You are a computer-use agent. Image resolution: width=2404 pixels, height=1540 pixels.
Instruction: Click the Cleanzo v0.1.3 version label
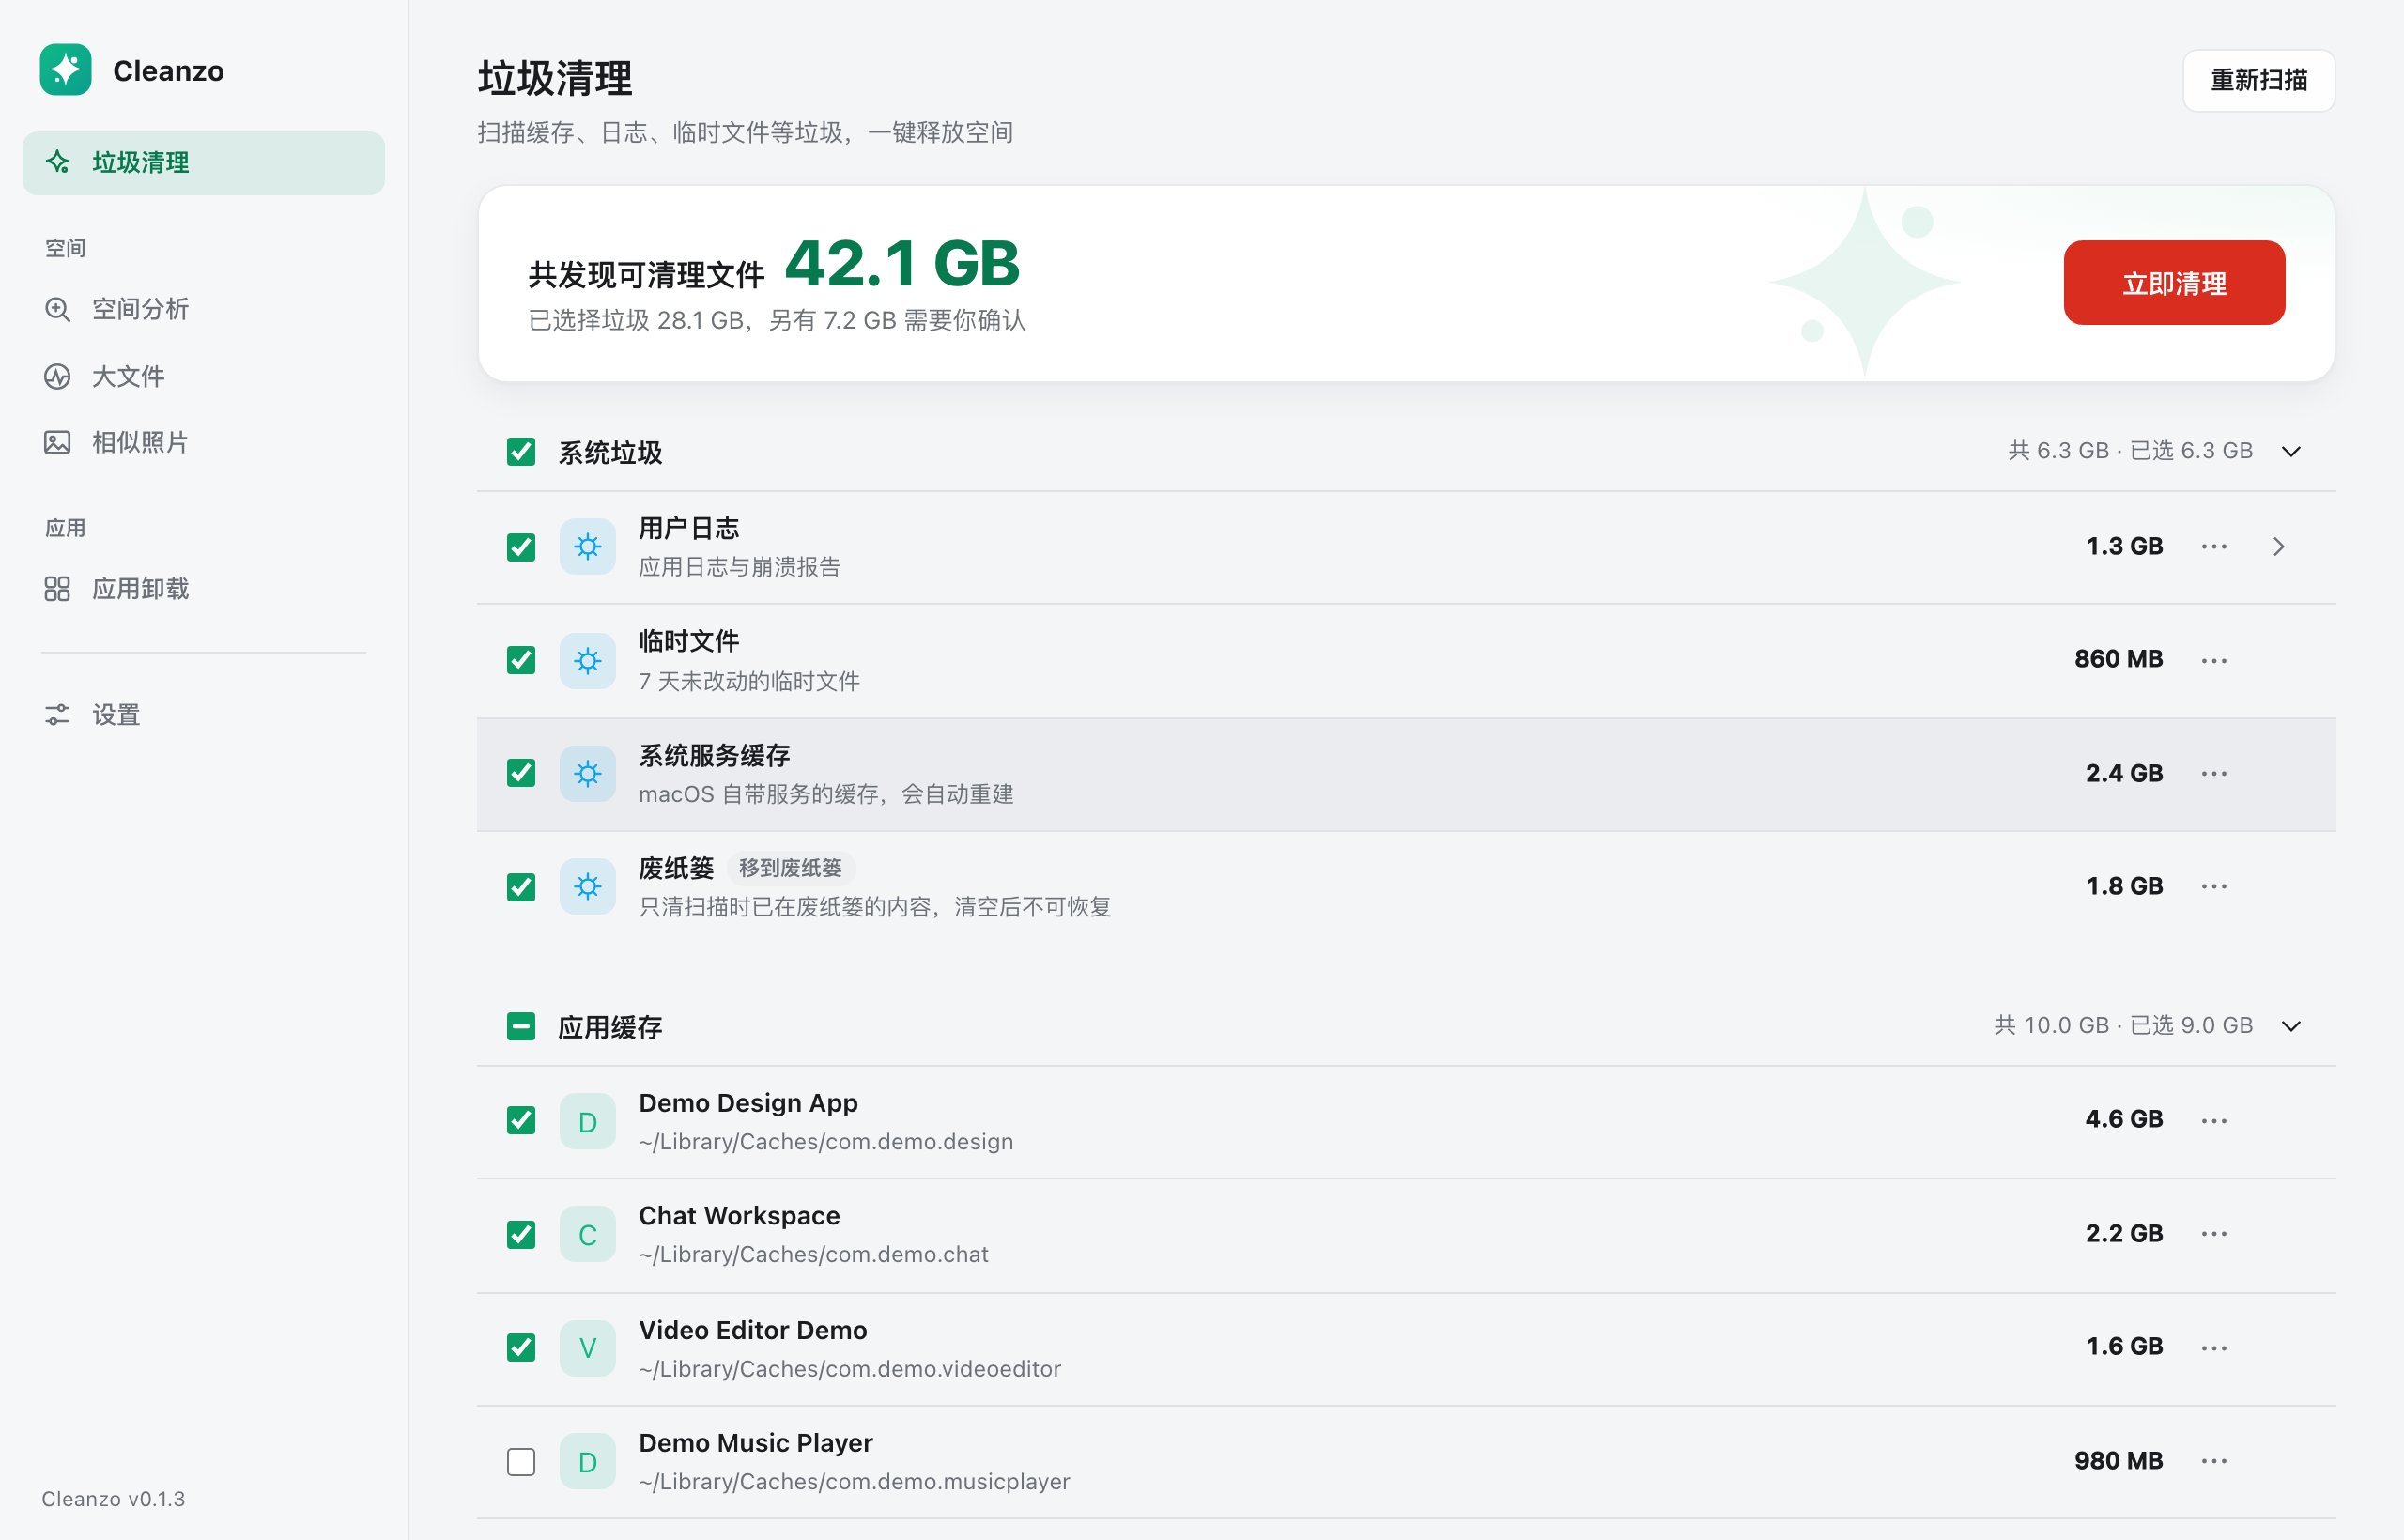pos(113,1499)
